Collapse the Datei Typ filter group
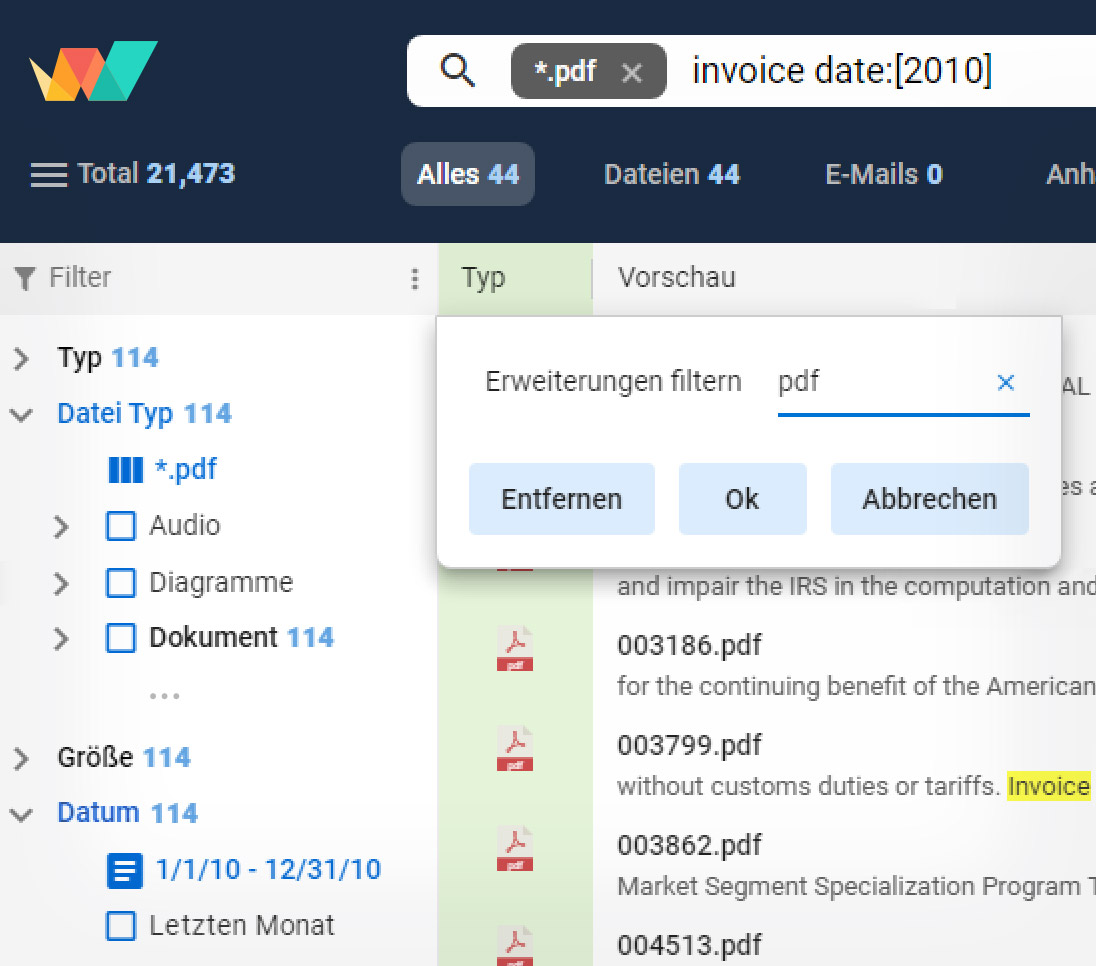Screen dimensions: 1096x966 click(x=22, y=415)
